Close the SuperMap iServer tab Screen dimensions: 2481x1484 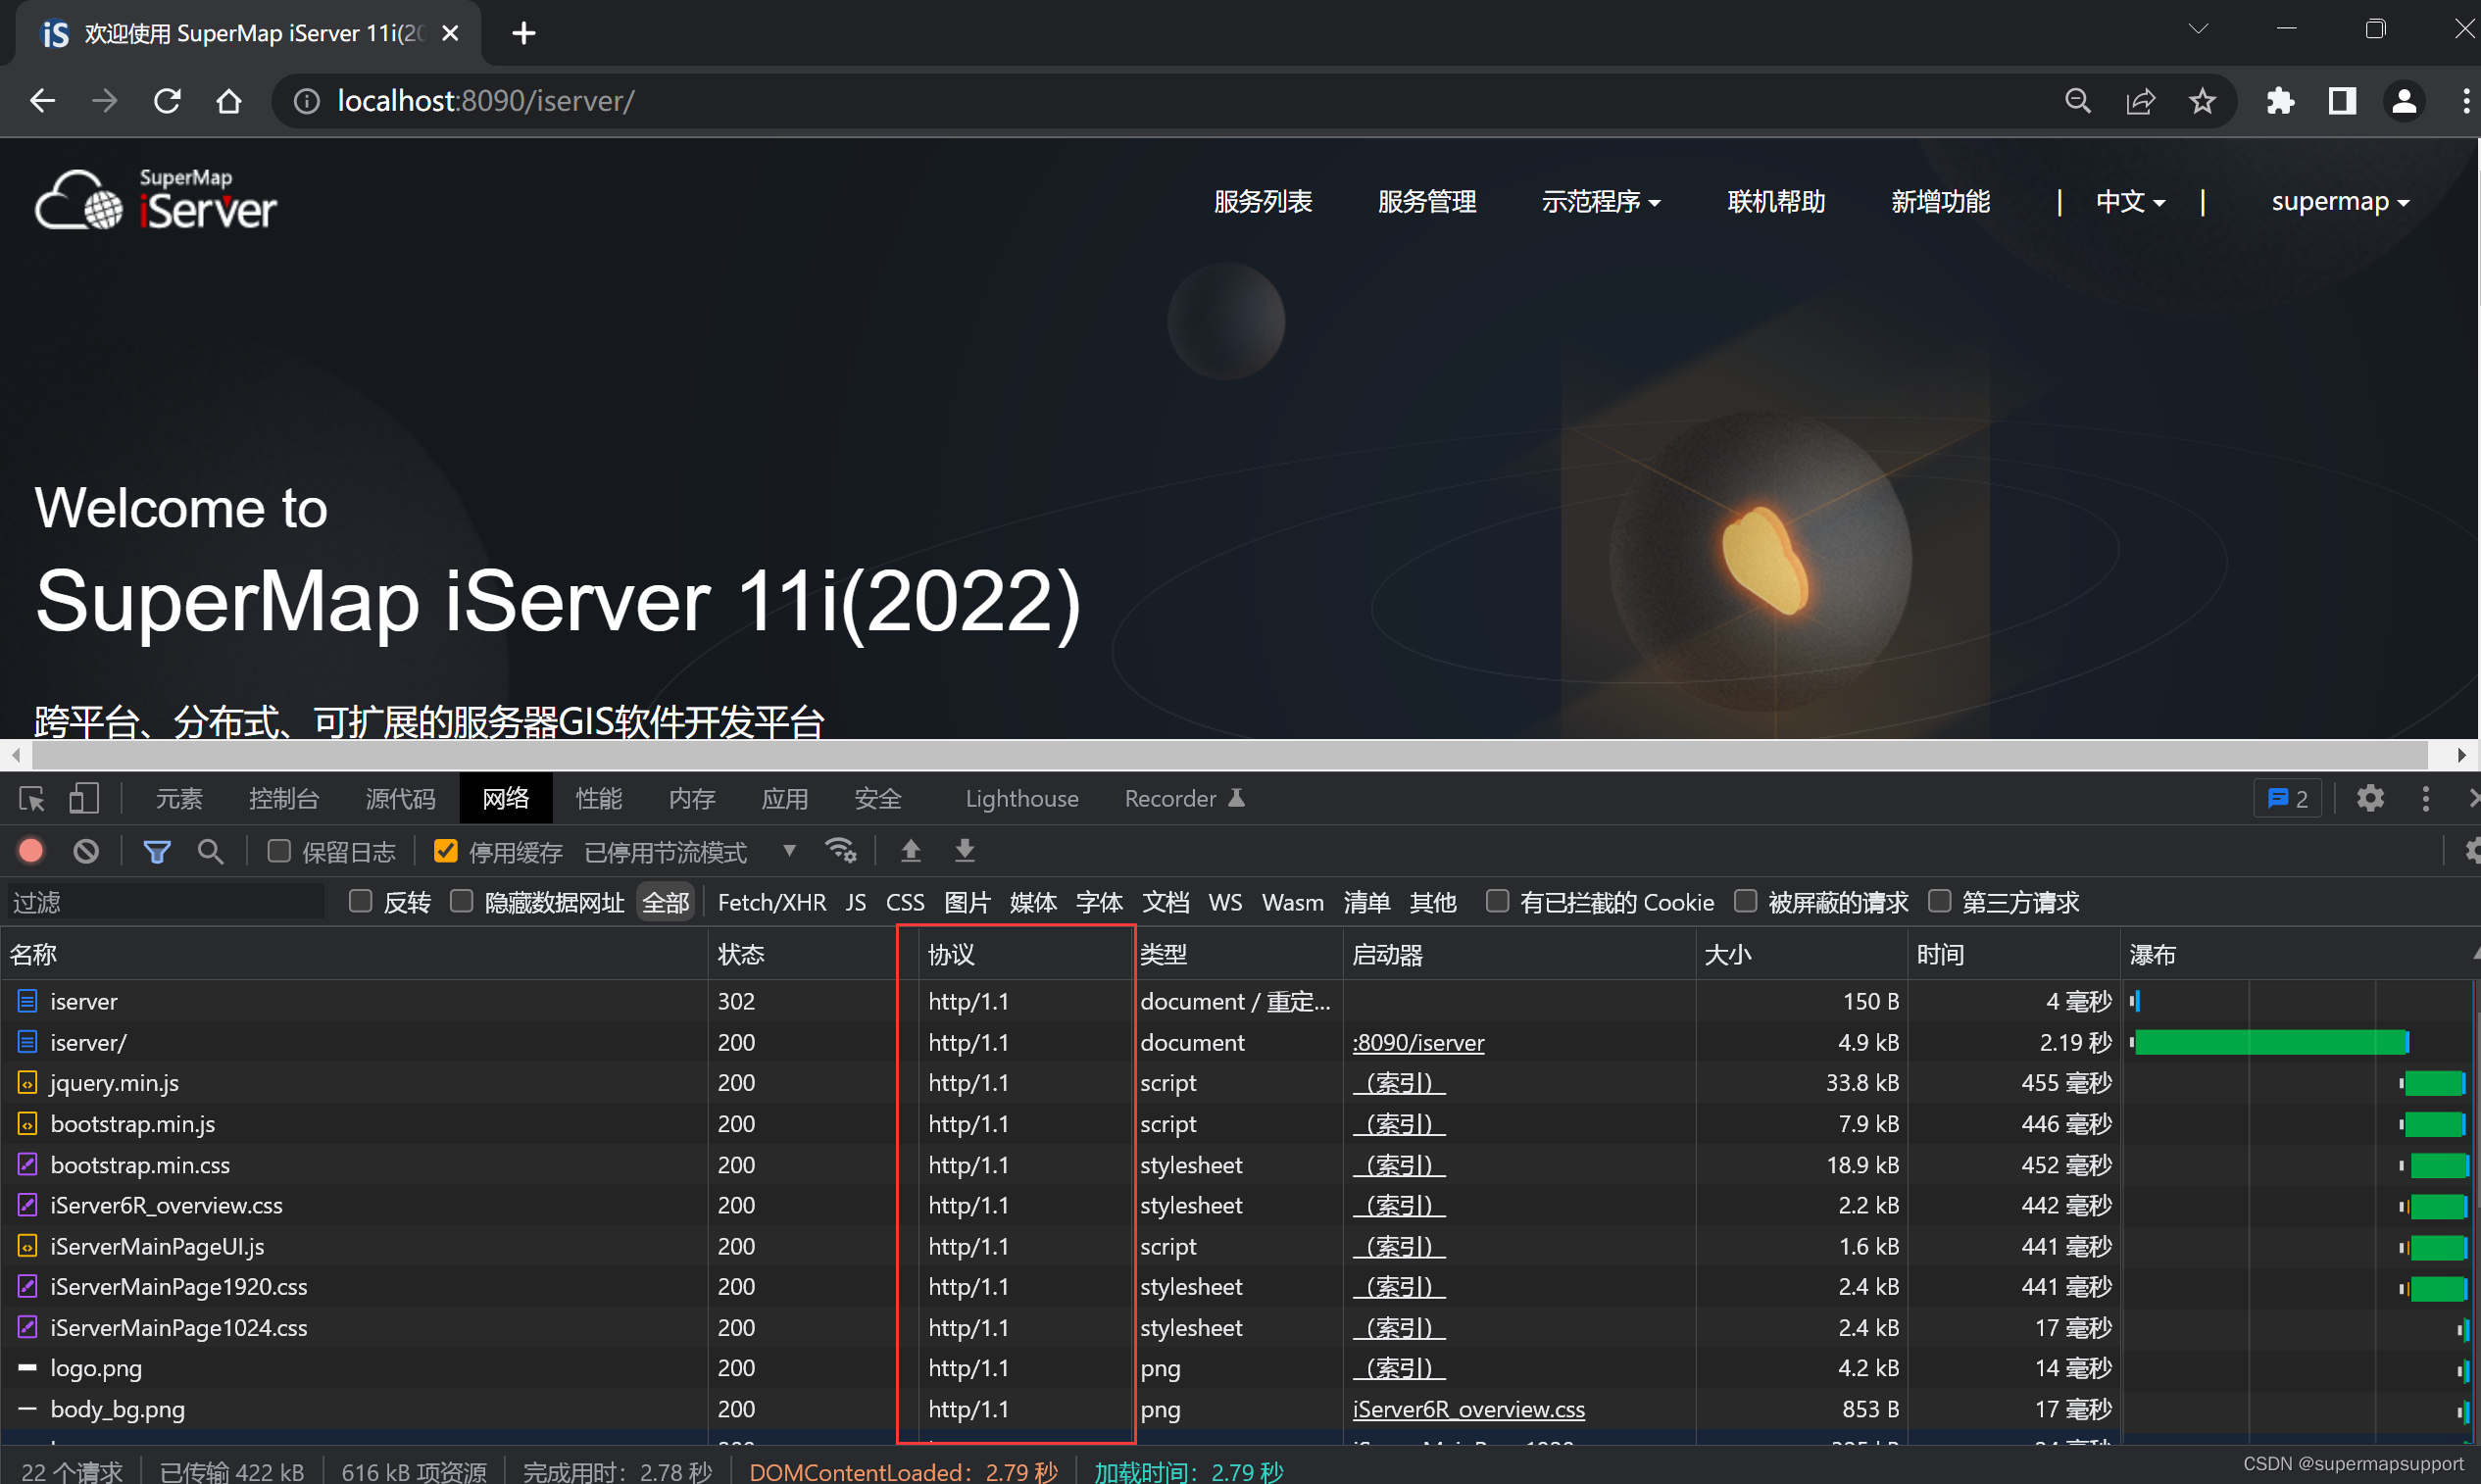(x=450, y=33)
